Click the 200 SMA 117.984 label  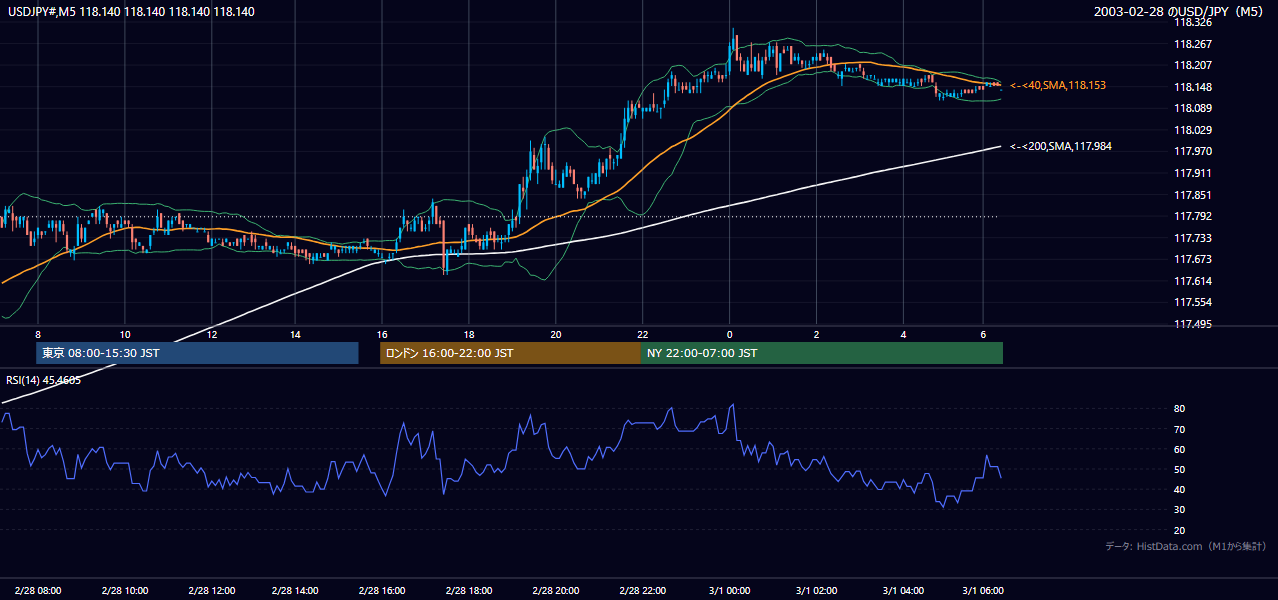pyautogui.click(x=1061, y=147)
